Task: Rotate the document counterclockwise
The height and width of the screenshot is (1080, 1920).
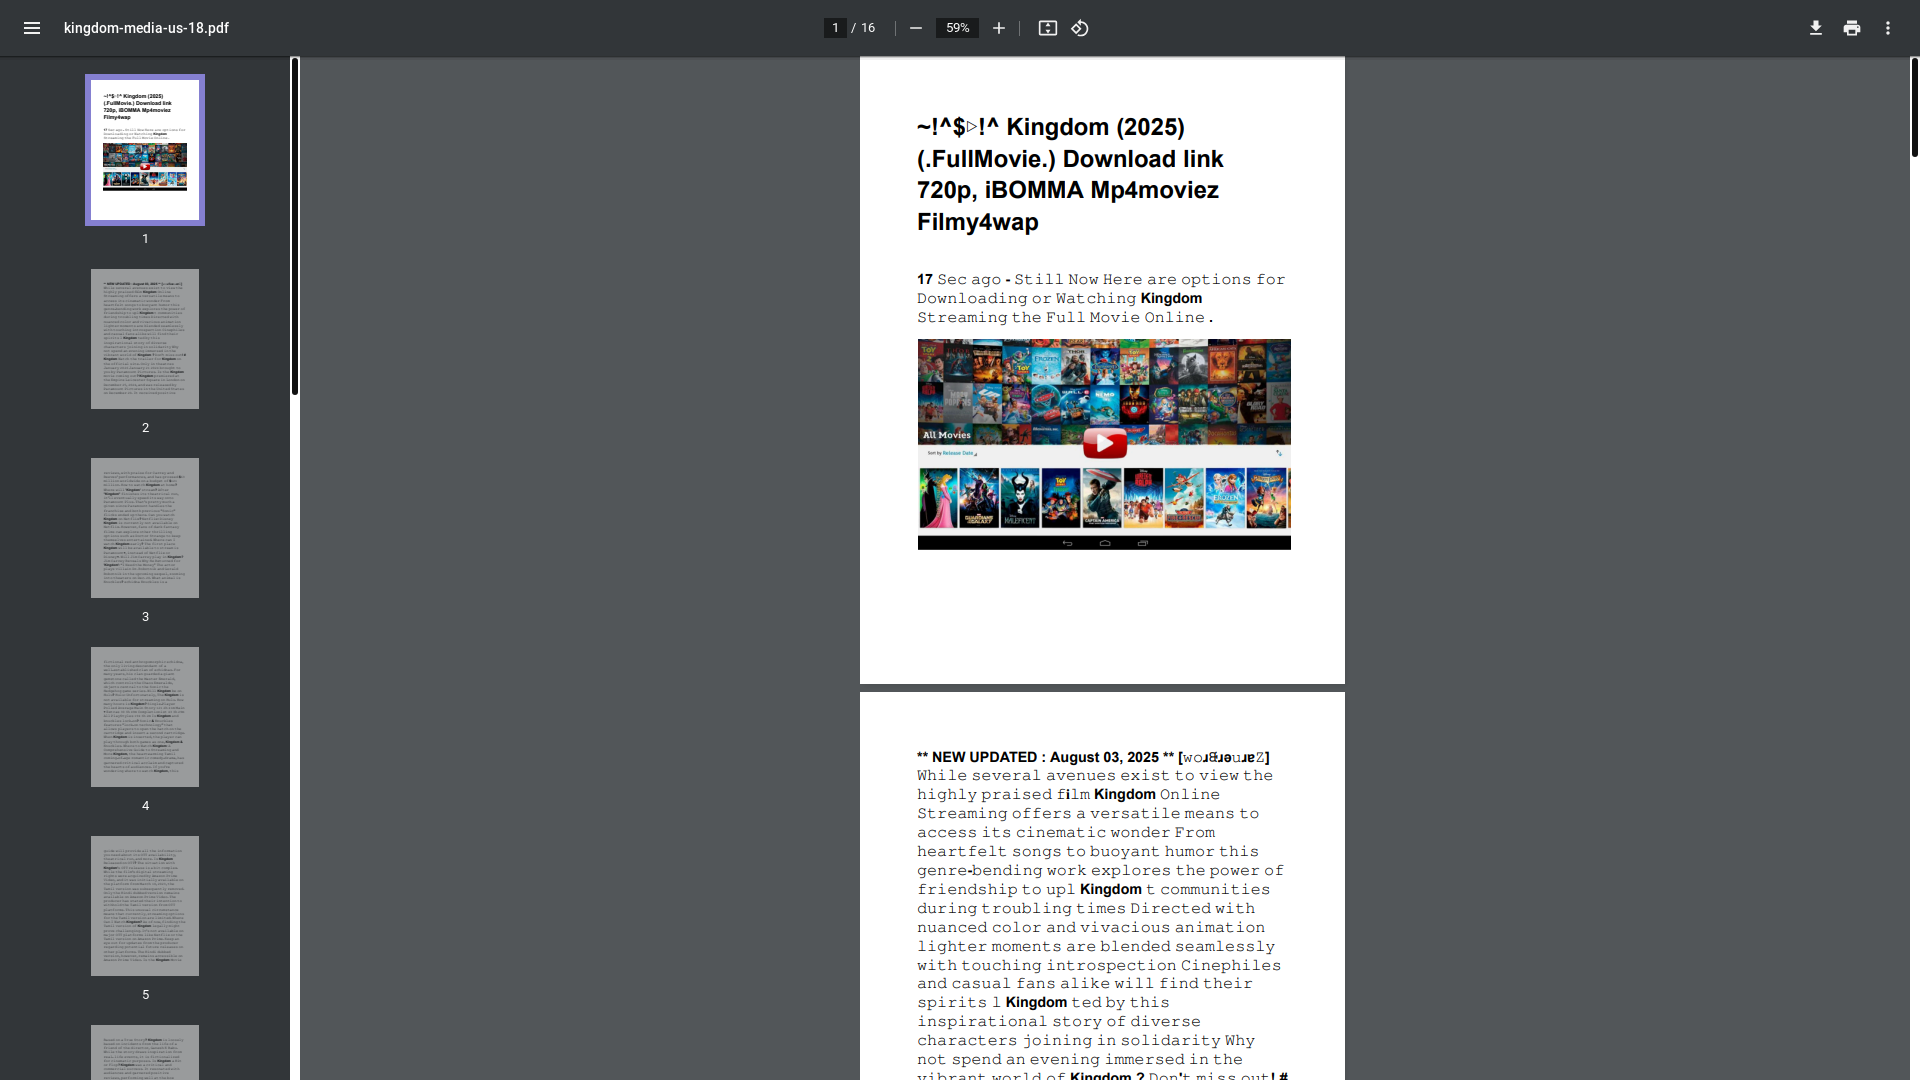Action: tap(1080, 28)
